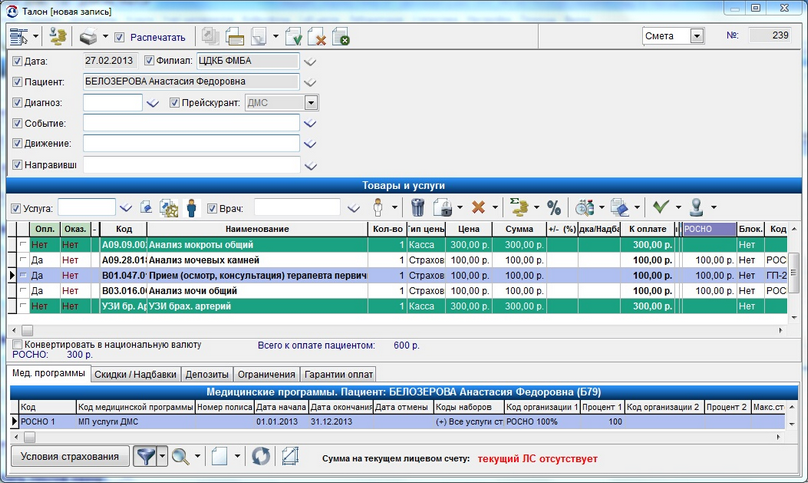Screen dimensions: 808x483
Task: Click the Условия страхования button
Action: pyautogui.click(x=70, y=457)
